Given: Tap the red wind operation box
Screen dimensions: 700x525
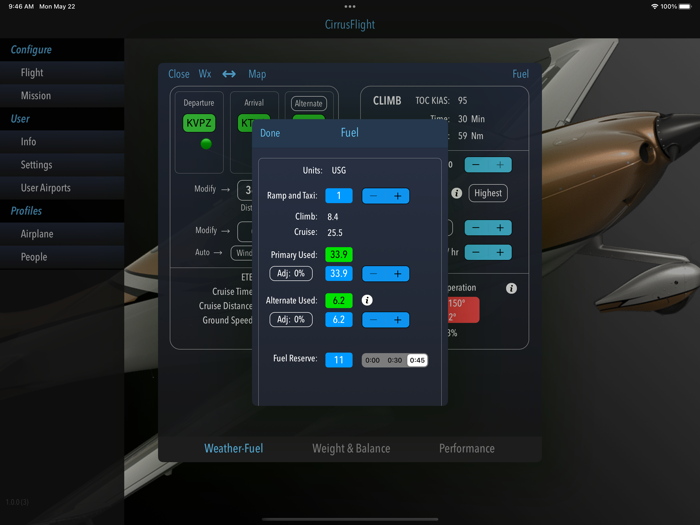Looking at the screenshot, I should [463, 310].
